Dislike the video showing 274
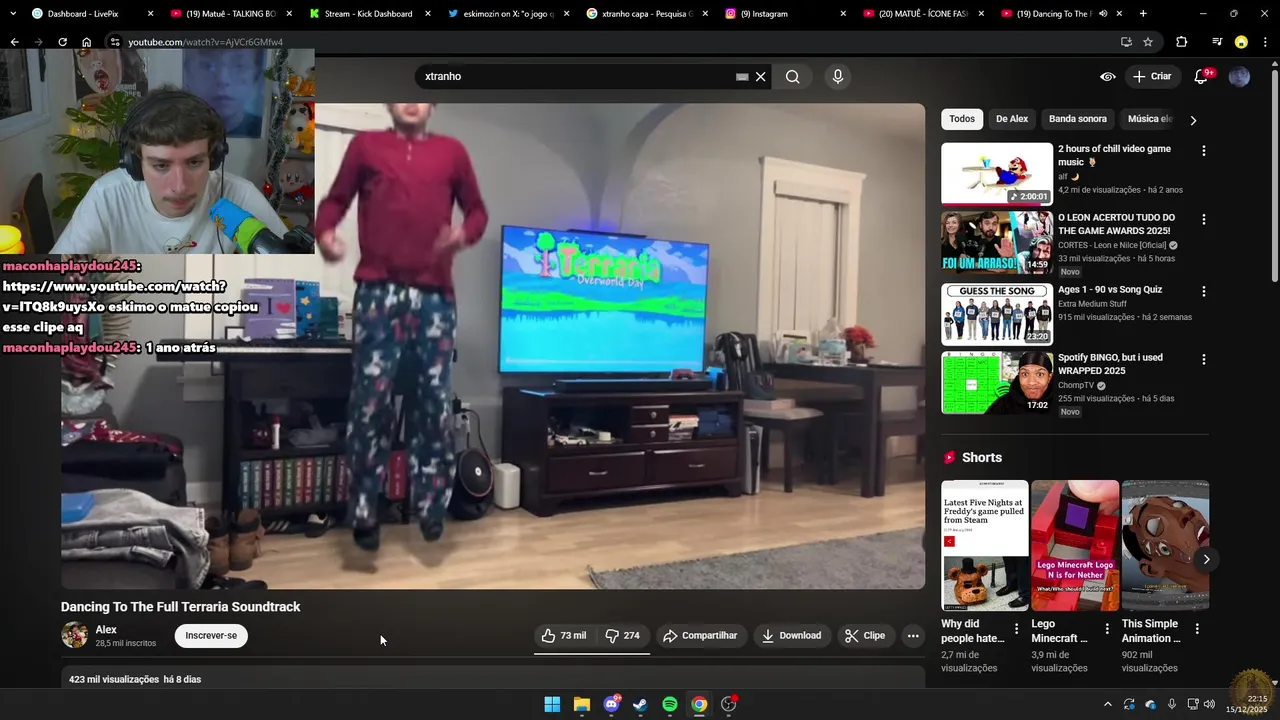The width and height of the screenshot is (1280, 720). (622, 635)
